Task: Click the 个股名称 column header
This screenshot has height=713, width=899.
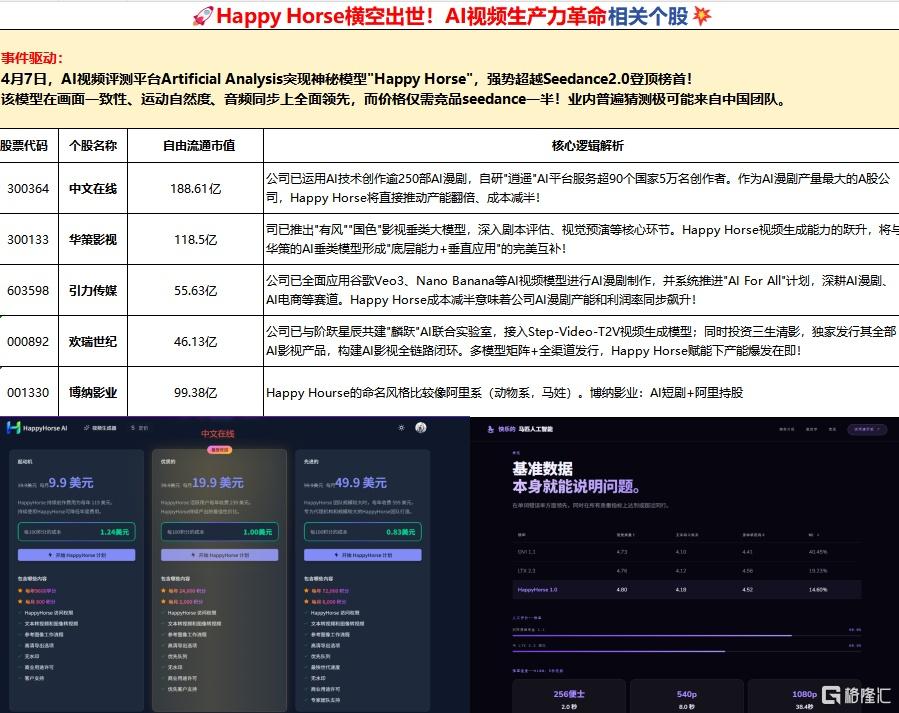Action: coord(93,146)
